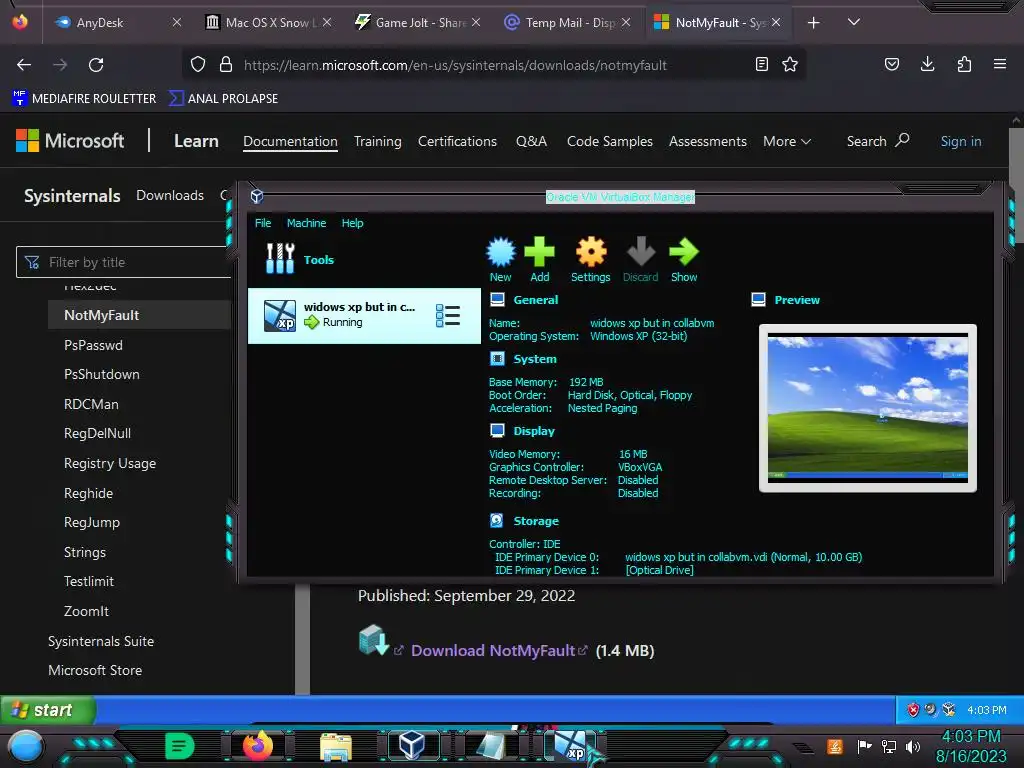Viewport: 1024px width, 768px height.
Task: Click the Firefox address bar URL
Action: pos(455,65)
